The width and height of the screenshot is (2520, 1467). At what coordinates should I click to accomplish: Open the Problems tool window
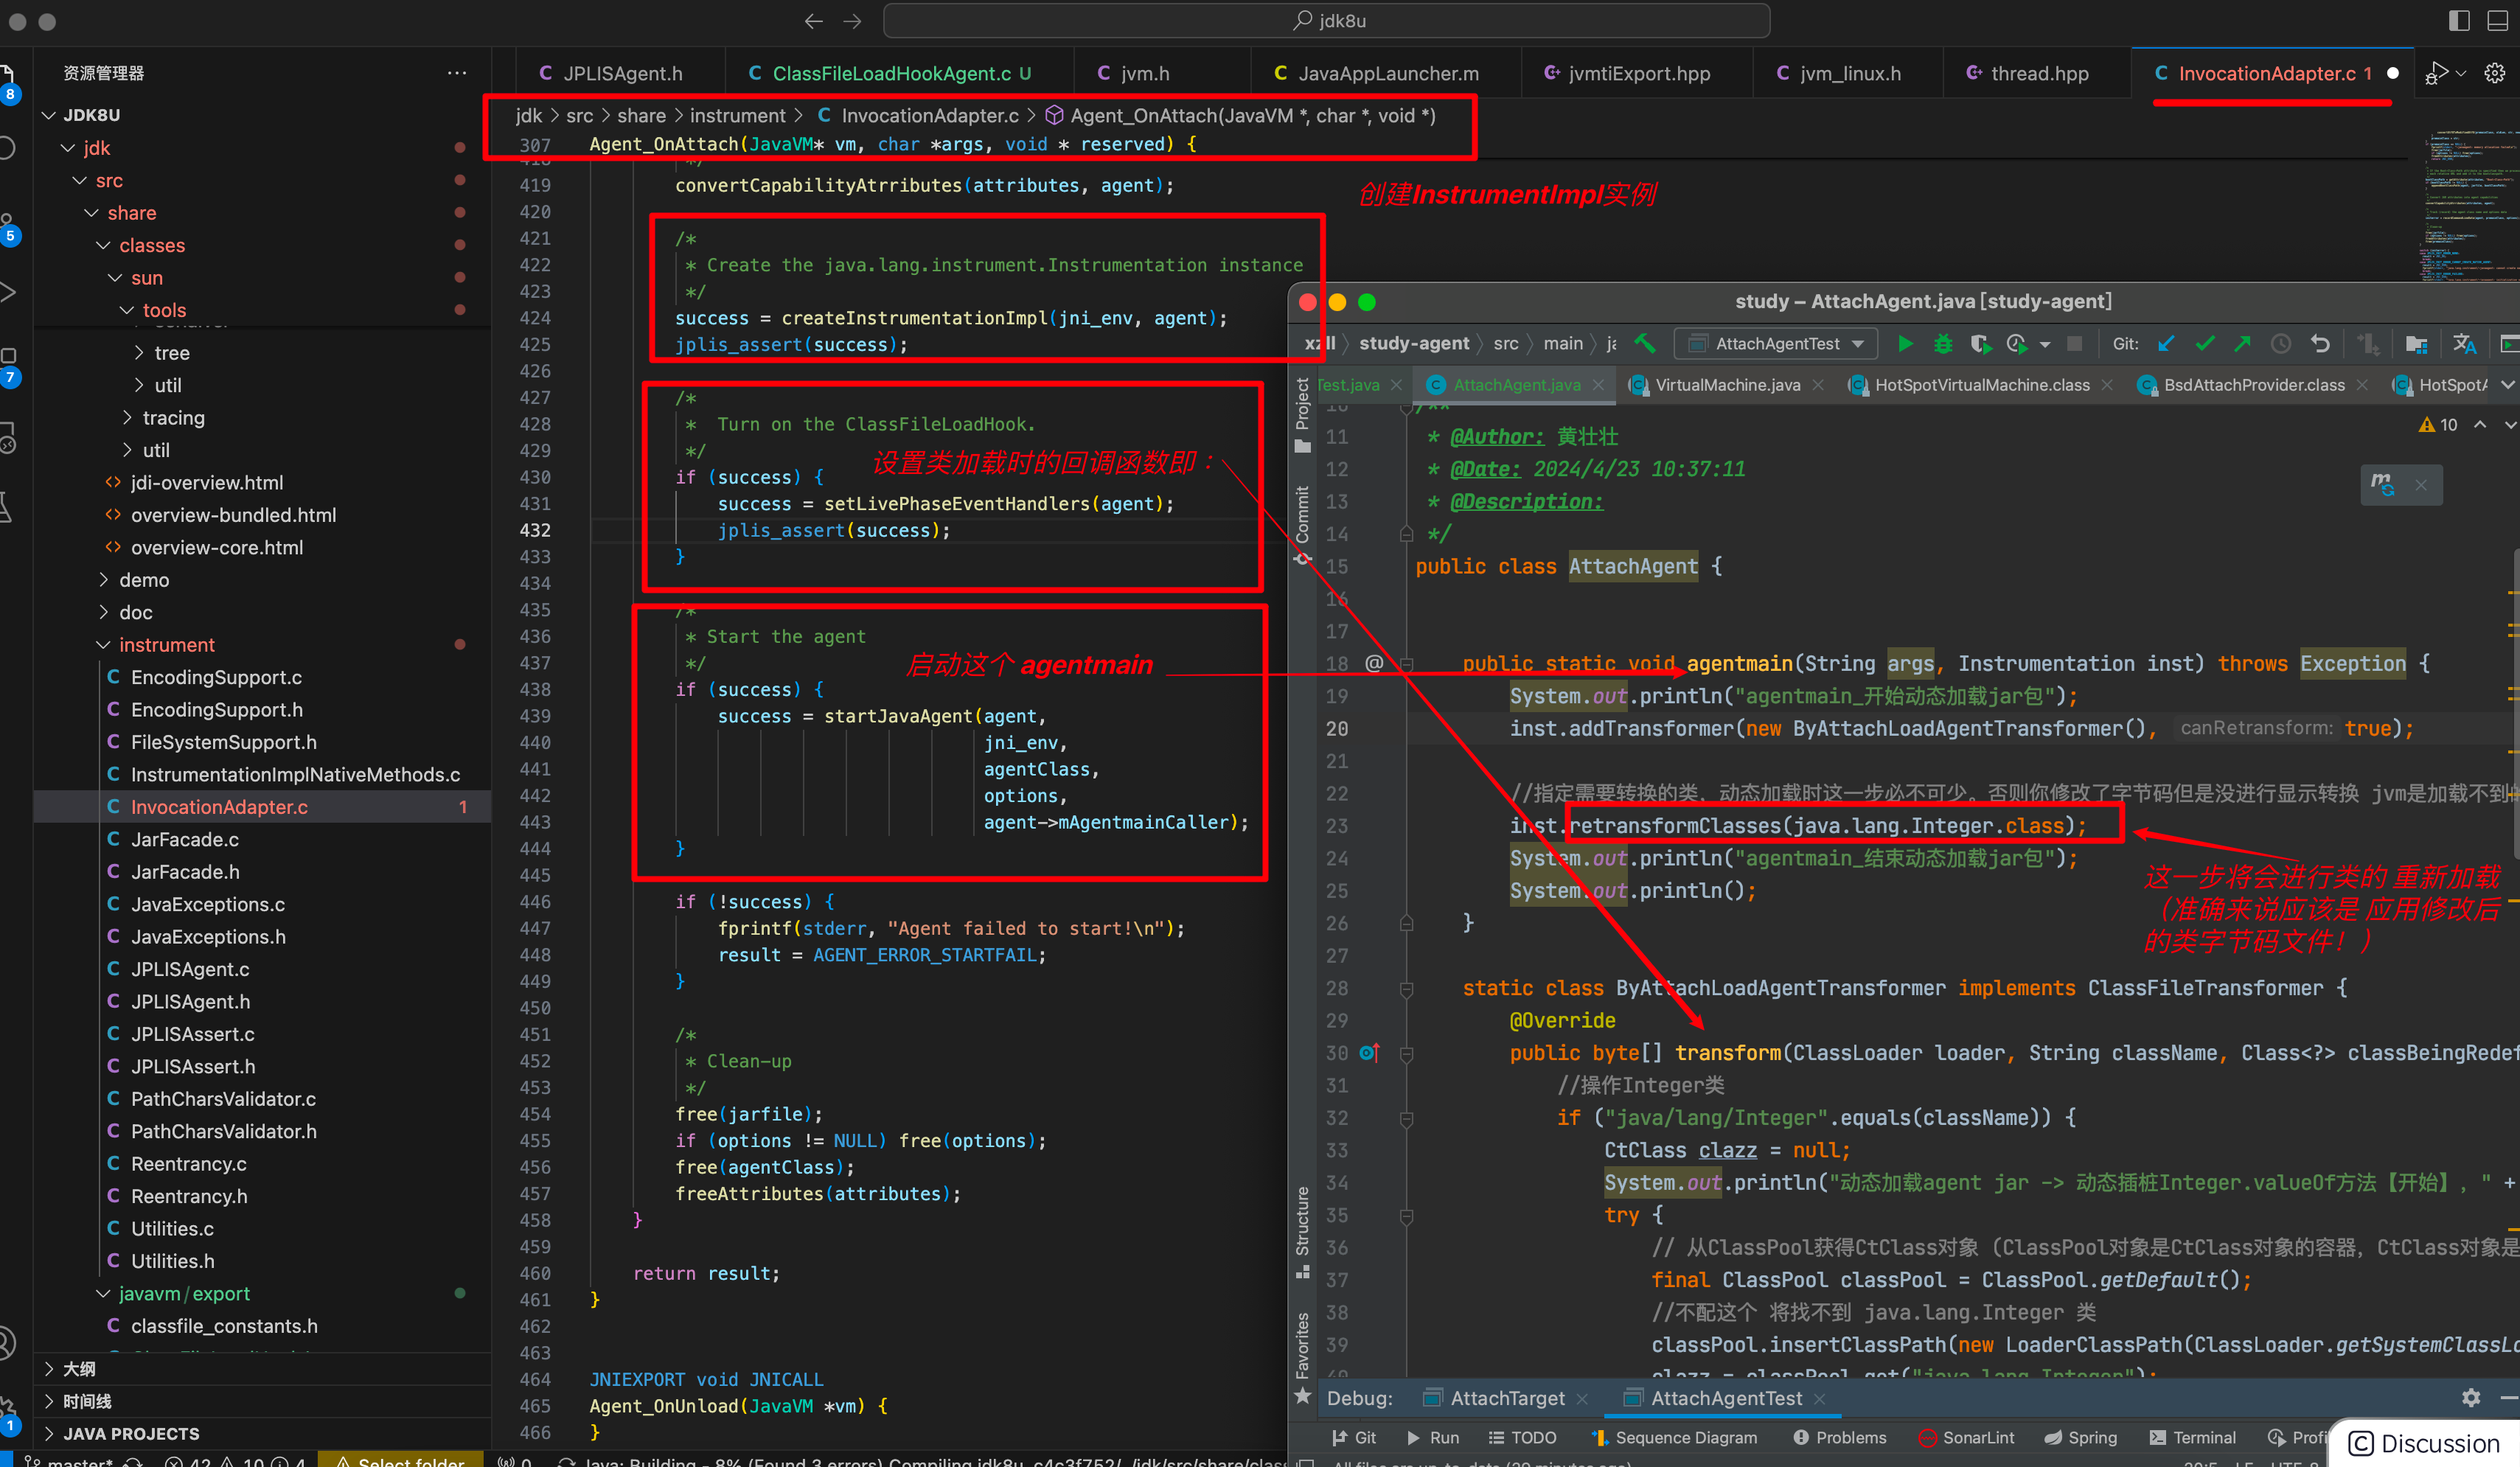coord(1839,1437)
